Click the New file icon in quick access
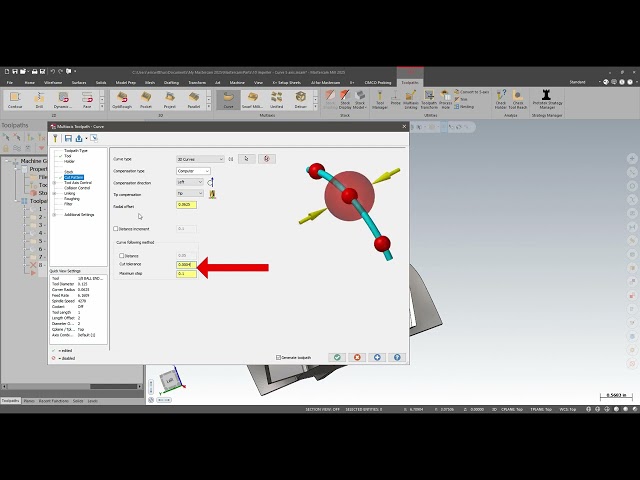The width and height of the screenshot is (640, 480). [7, 71]
